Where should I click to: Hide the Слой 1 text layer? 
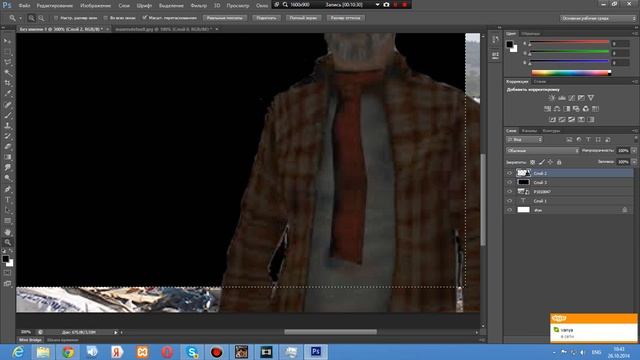click(509, 201)
